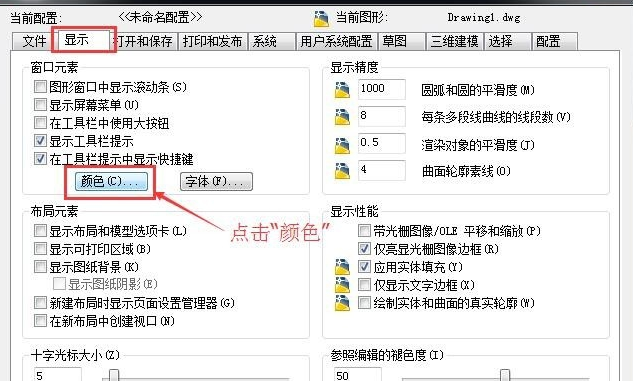The width and height of the screenshot is (633, 381).
Task: Open the 三维建模 tab
Action: (455, 41)
